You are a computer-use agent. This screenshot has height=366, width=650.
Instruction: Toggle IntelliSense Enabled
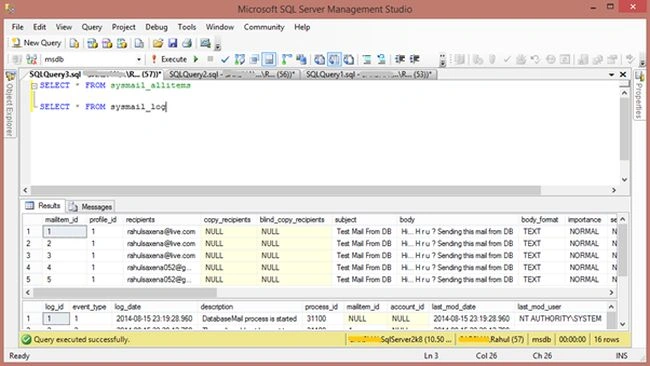click(x=269, y=59)
